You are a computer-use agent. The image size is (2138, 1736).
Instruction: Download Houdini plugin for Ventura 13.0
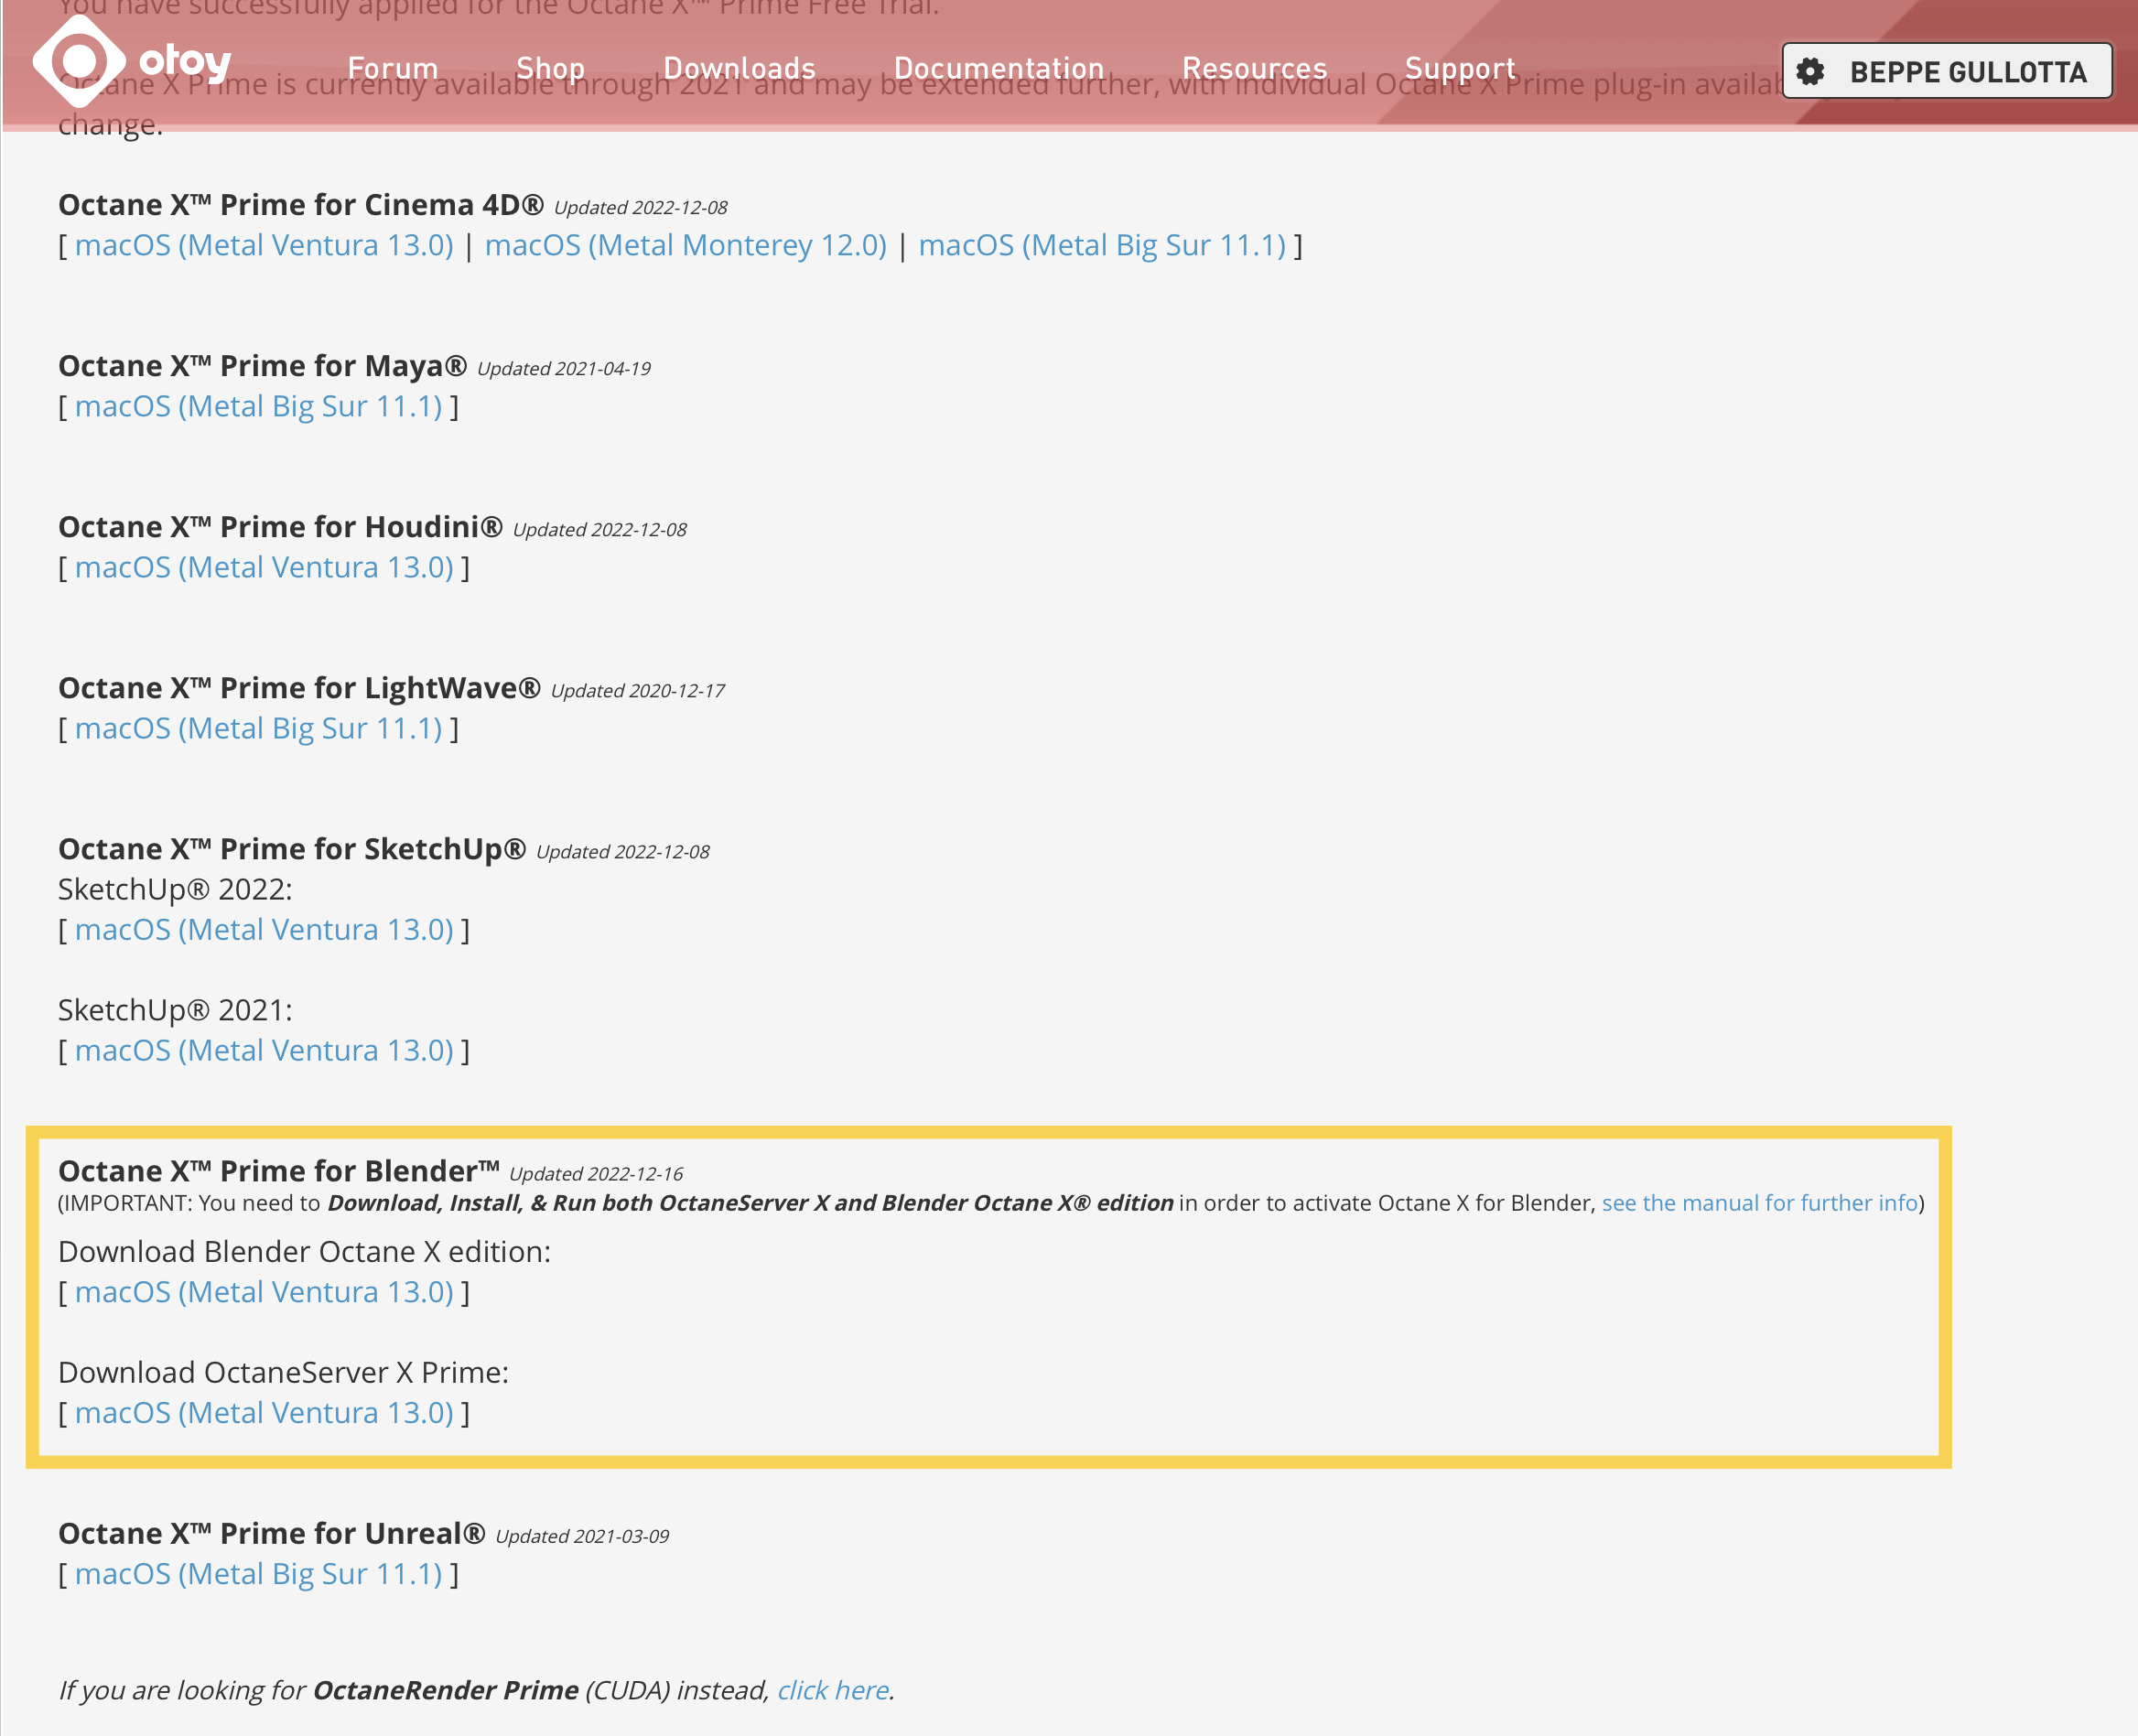click(x=264, y=567)
